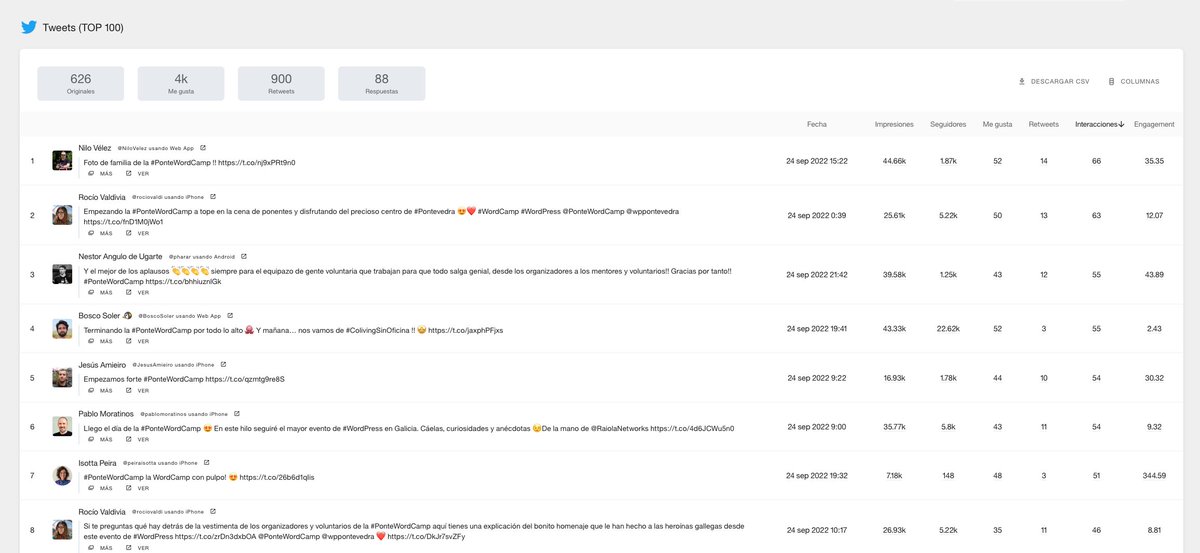
Task: Open external link icon beside @pablomoratinos usando iPhone
Action: [237, 414]
